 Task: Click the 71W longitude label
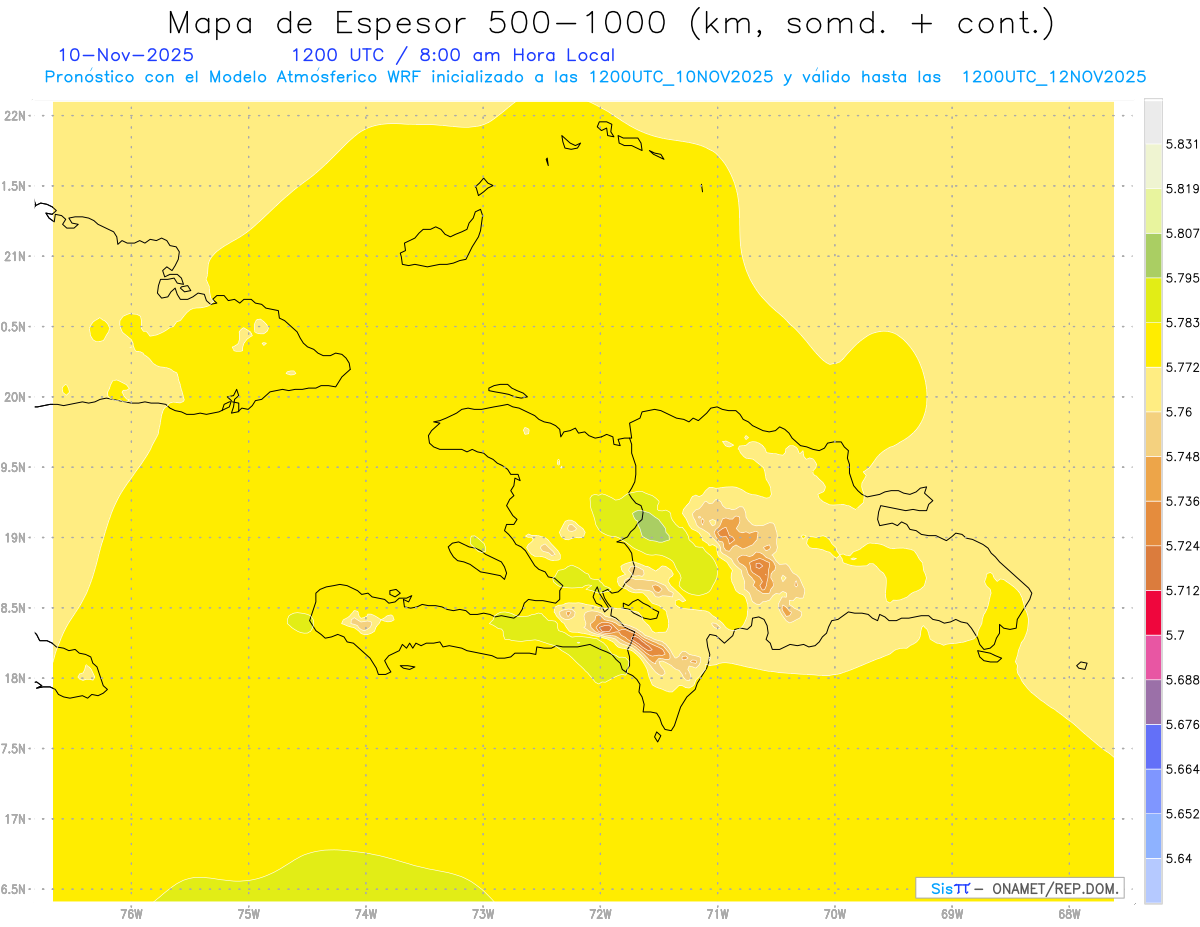click(x=717, y=914)
